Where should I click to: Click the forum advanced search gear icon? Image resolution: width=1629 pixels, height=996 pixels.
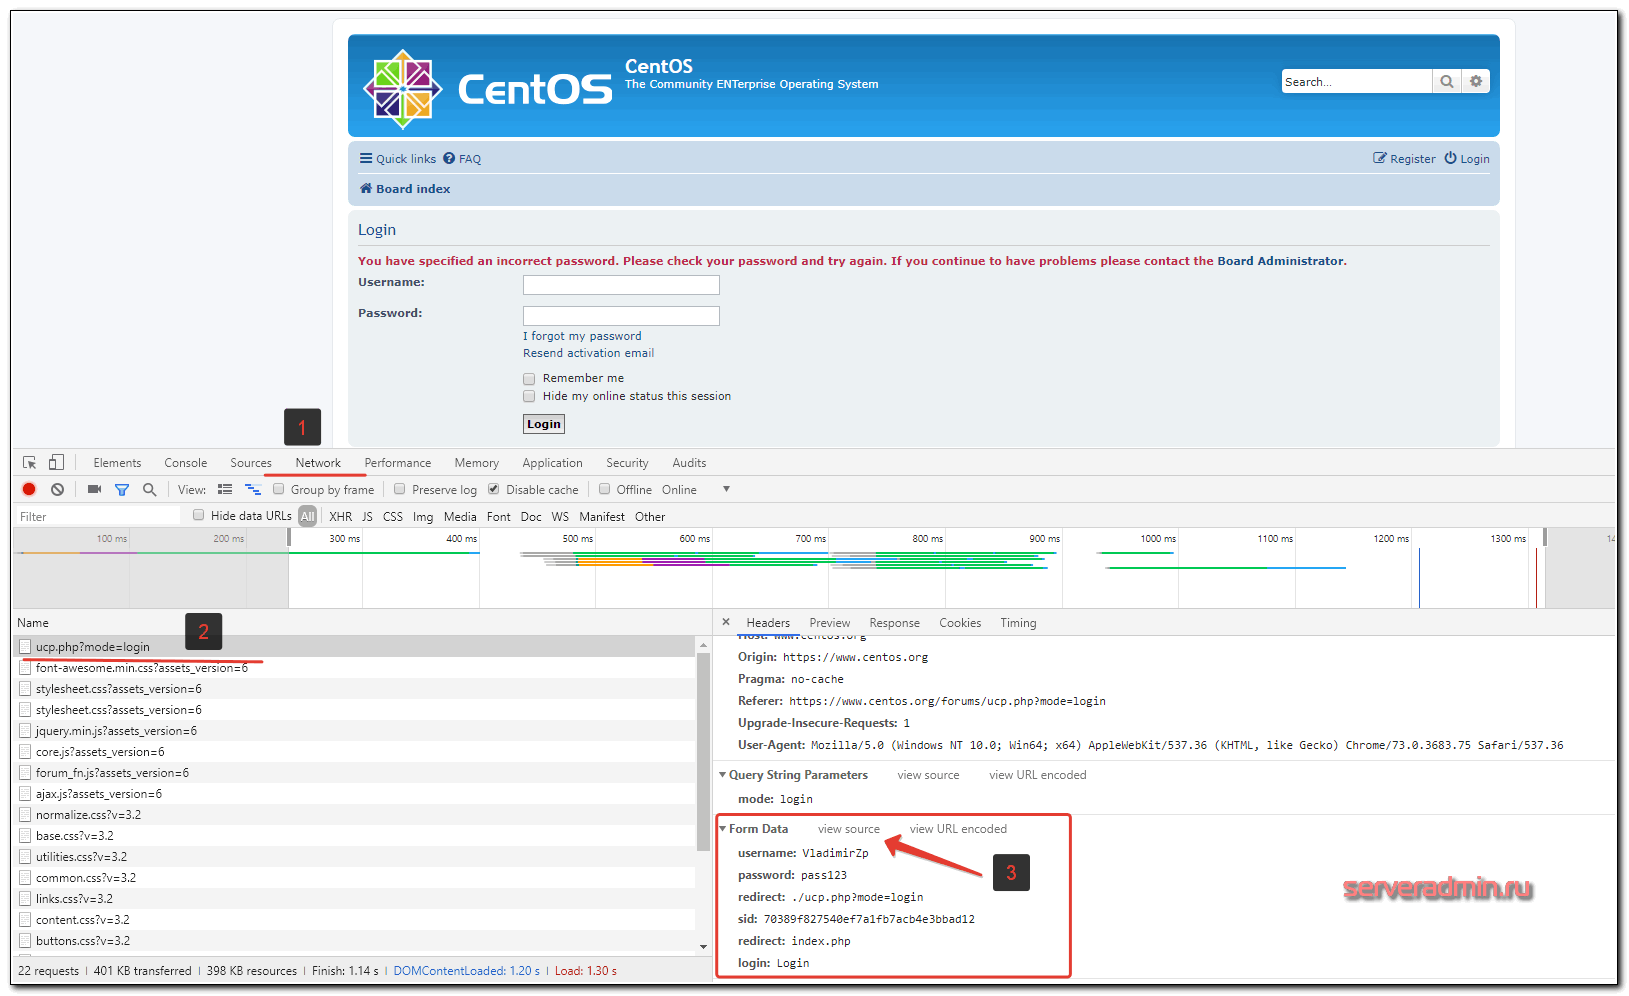[x=1476, y=81]
